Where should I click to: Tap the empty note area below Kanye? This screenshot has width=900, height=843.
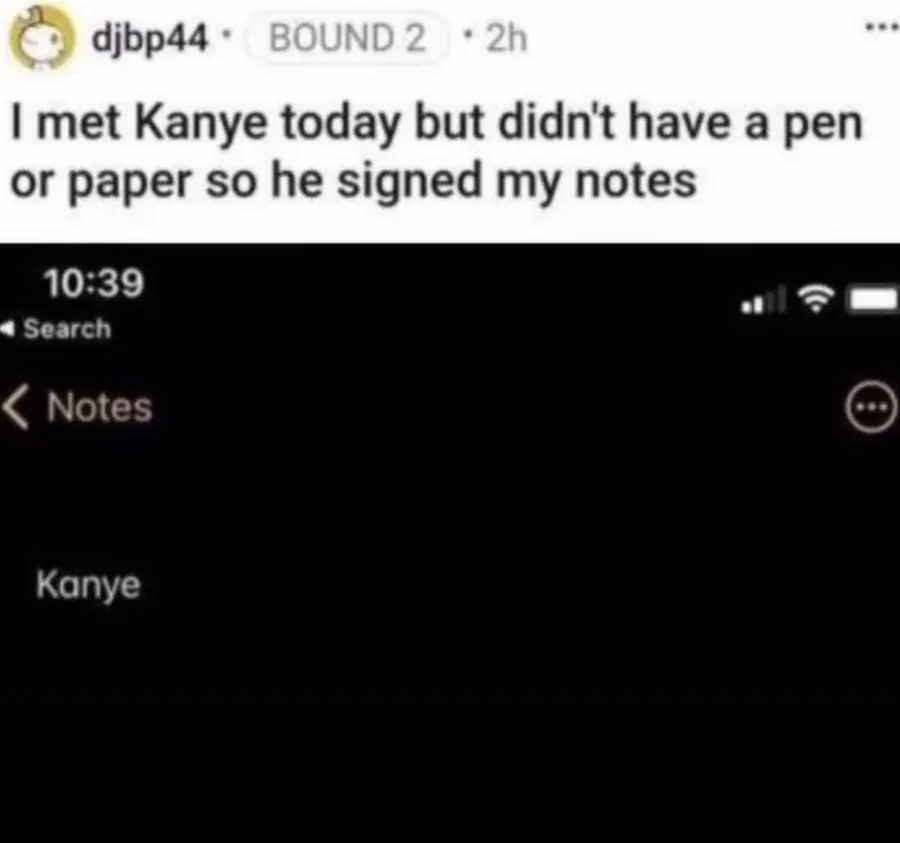point(450,723)
